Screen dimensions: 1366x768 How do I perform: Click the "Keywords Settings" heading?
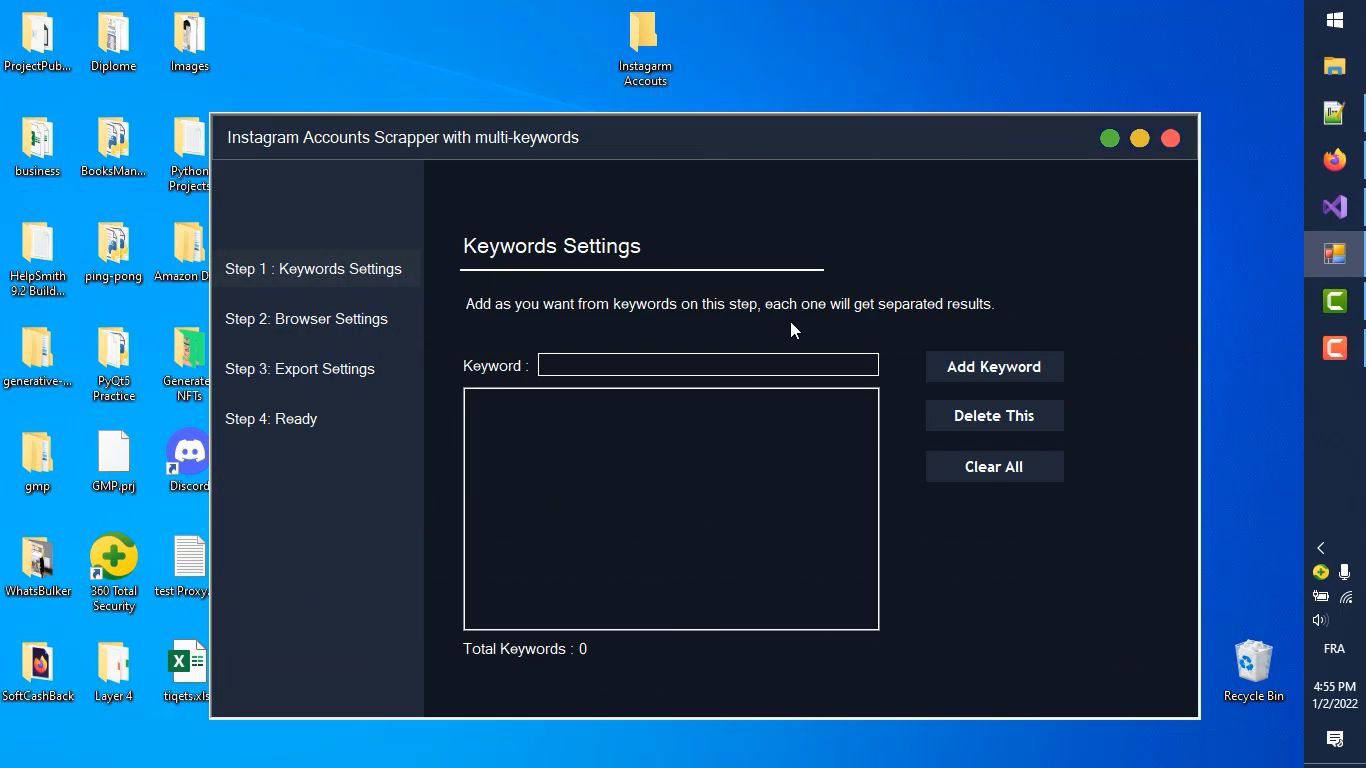point(552,246)
